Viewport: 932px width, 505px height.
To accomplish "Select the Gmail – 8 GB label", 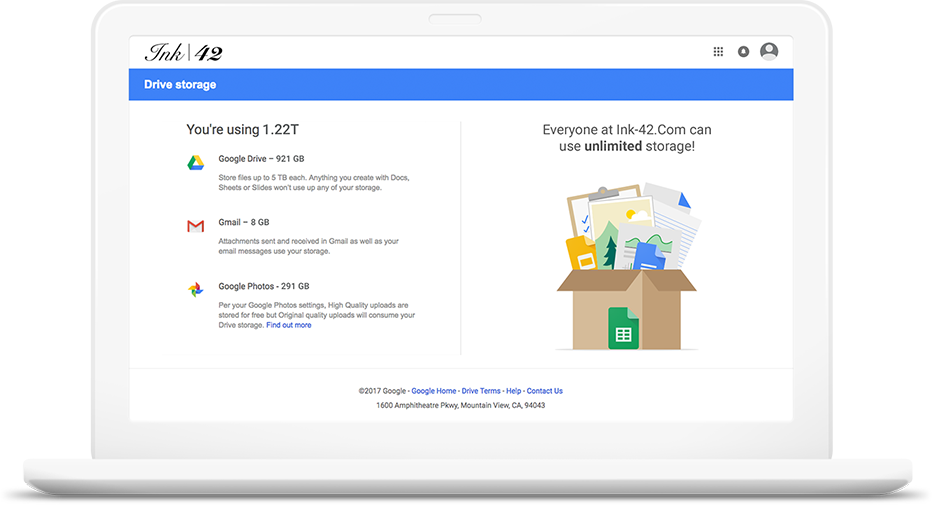I will (x=243, y=222).
